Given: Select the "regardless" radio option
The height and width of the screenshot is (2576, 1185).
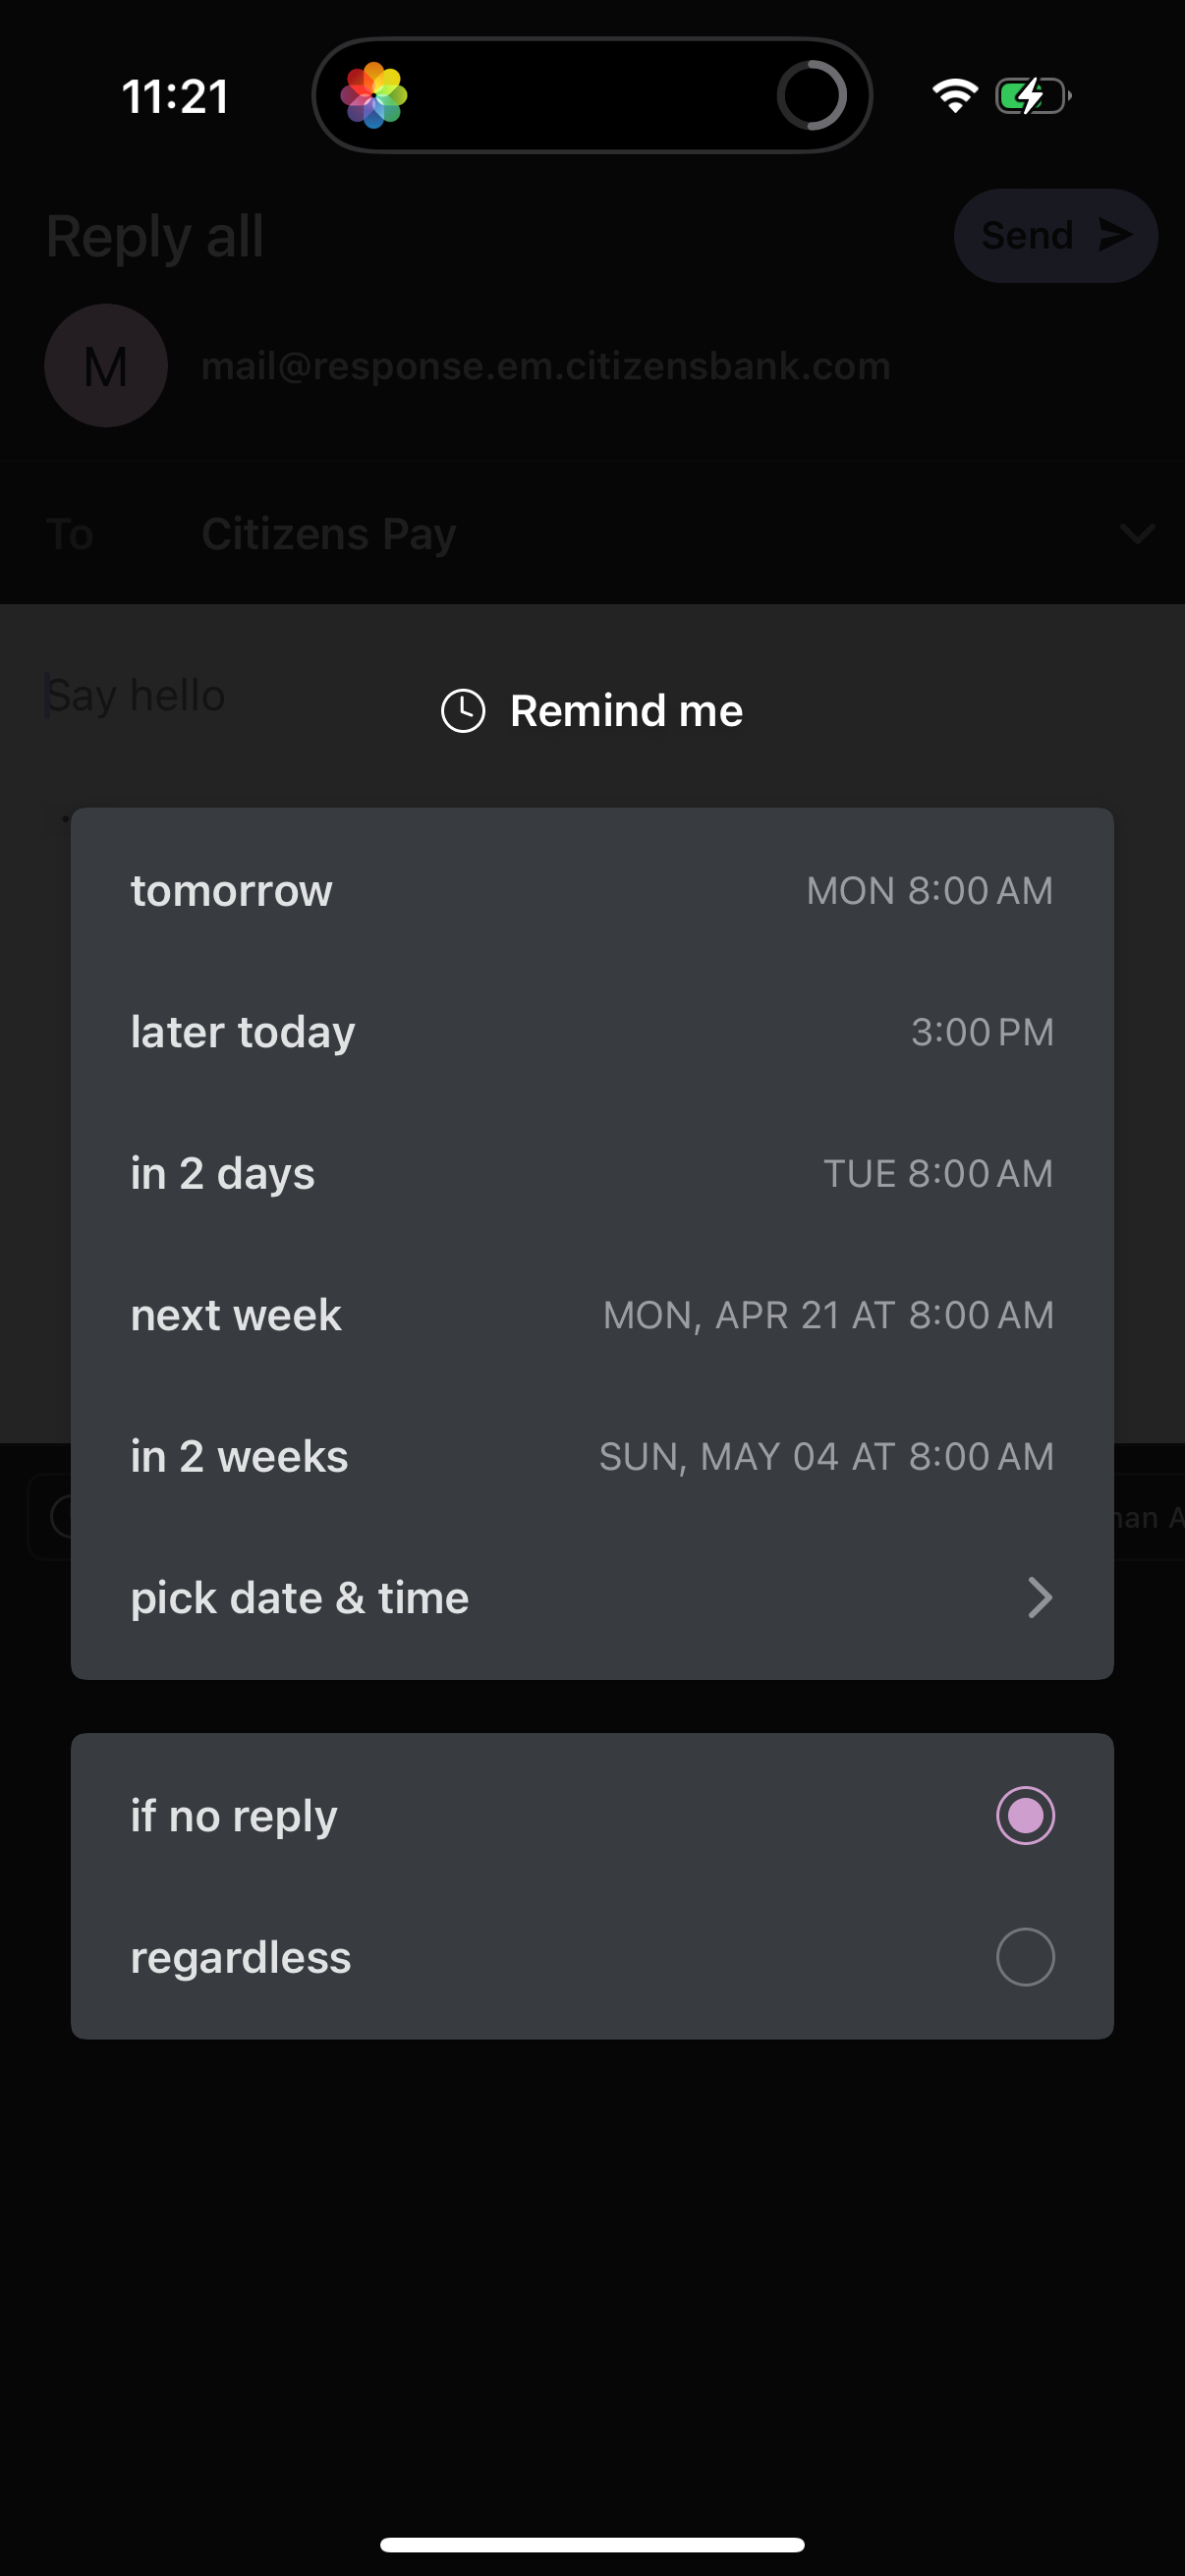Looking at the screenshot, I should point(1025,1956).
